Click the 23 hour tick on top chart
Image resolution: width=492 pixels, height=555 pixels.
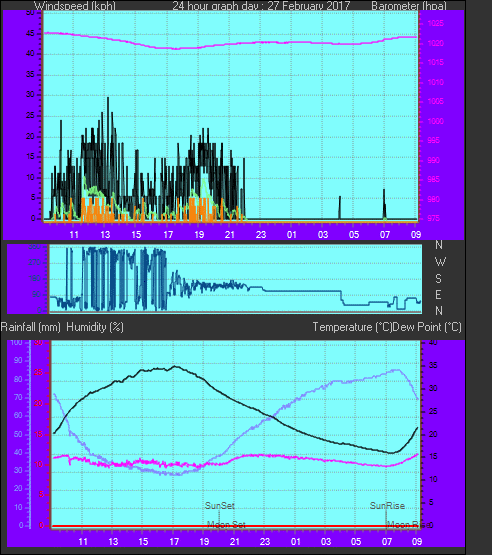pyautogui.click(x=261, y=235)
